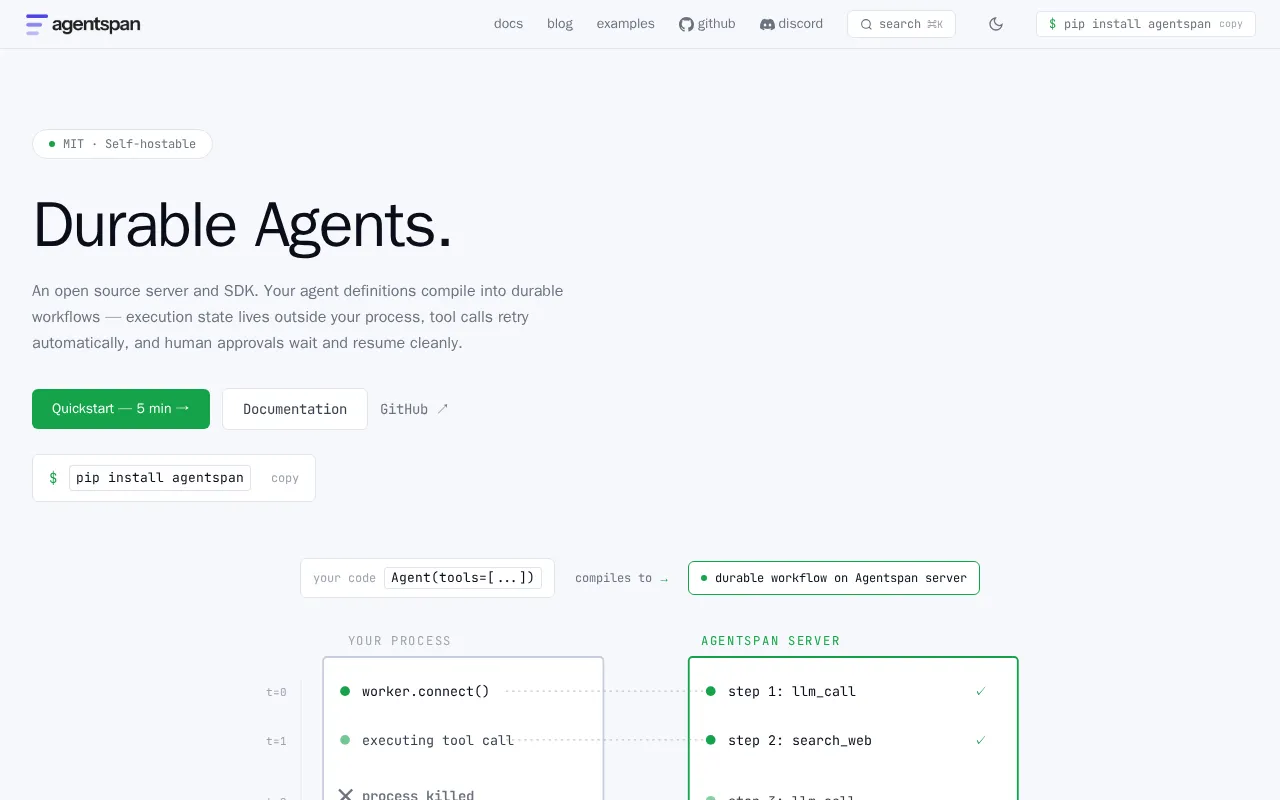
Task: Click header 'pip install agentspan' text
Action: click(x=1137, y=24)
